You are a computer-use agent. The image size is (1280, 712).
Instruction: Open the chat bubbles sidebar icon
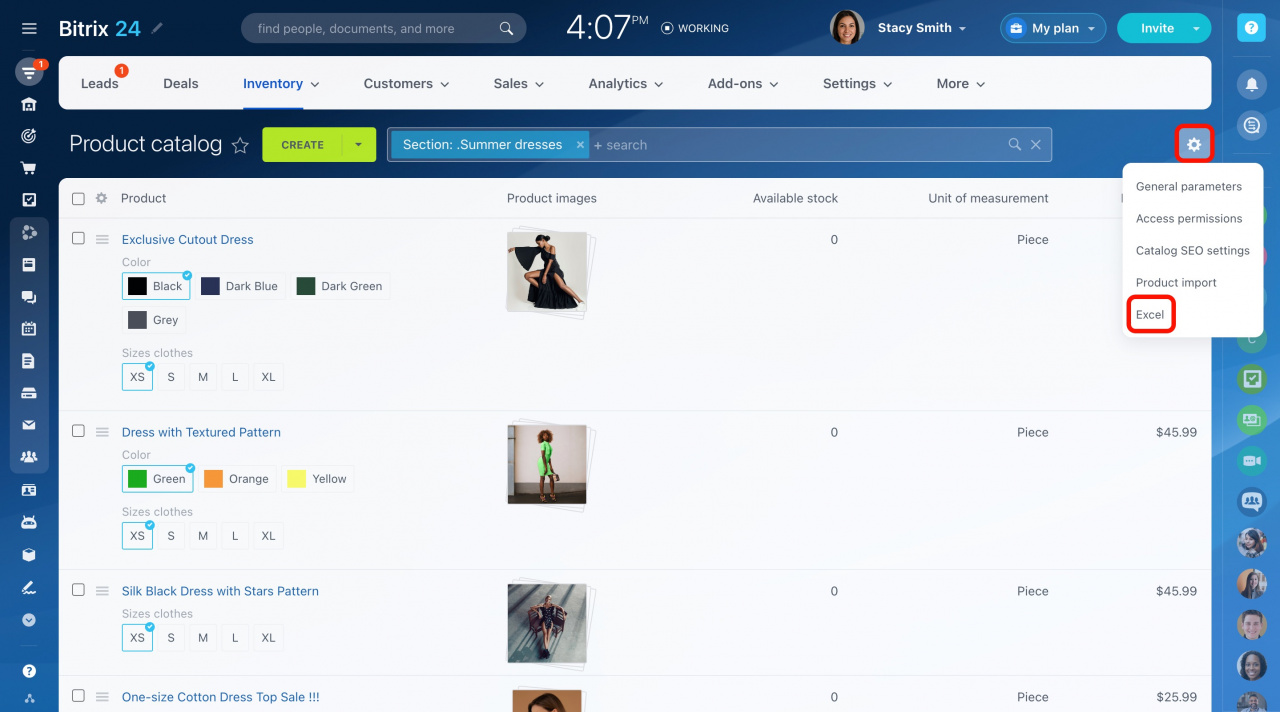(29, 297)
